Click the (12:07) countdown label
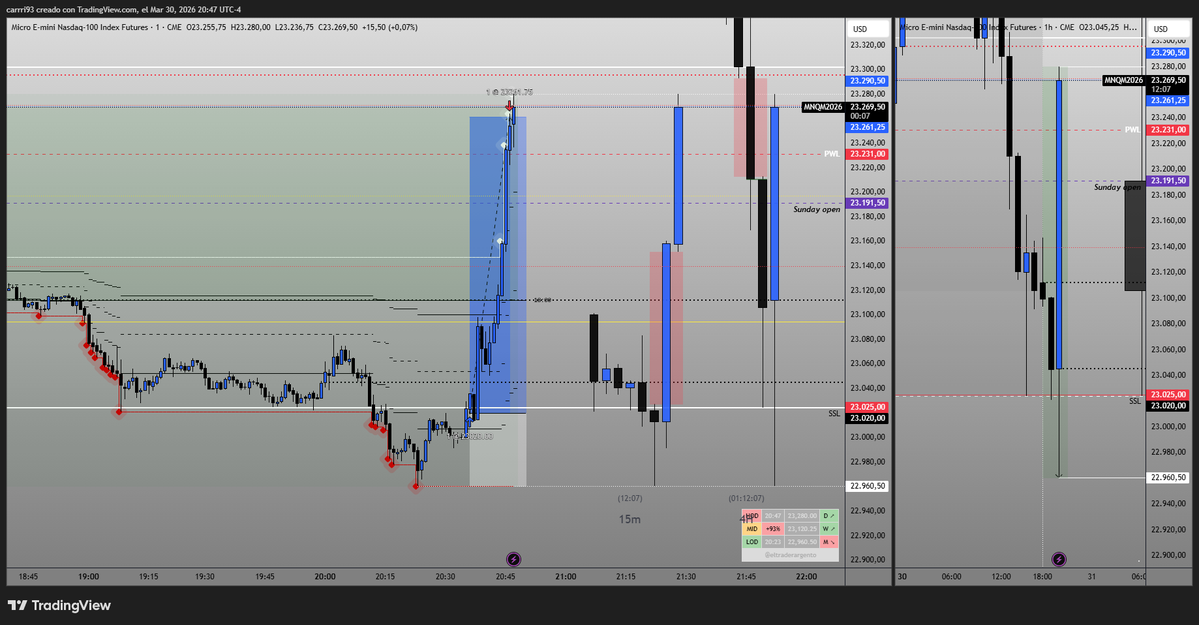 coord(629,498)
